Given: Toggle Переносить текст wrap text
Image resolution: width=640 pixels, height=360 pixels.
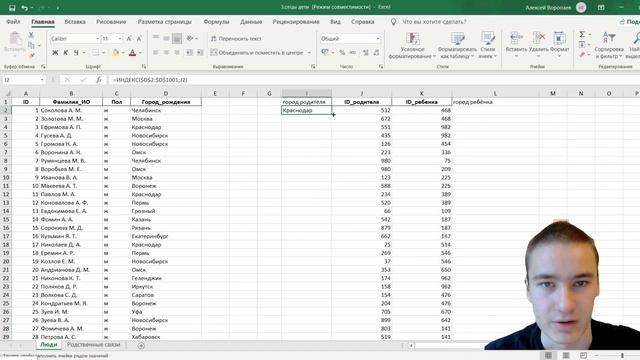Looking at the screenshot, I should click(236, 38).
